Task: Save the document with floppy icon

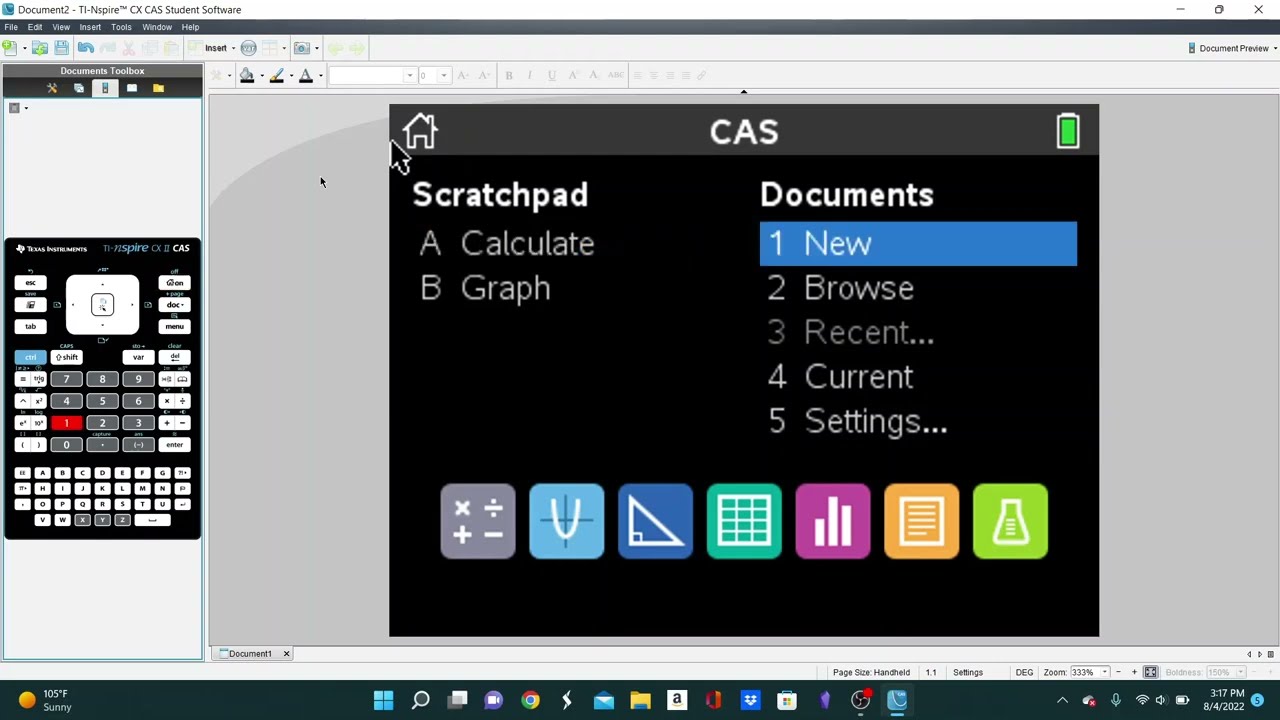Action: [62, 48]
